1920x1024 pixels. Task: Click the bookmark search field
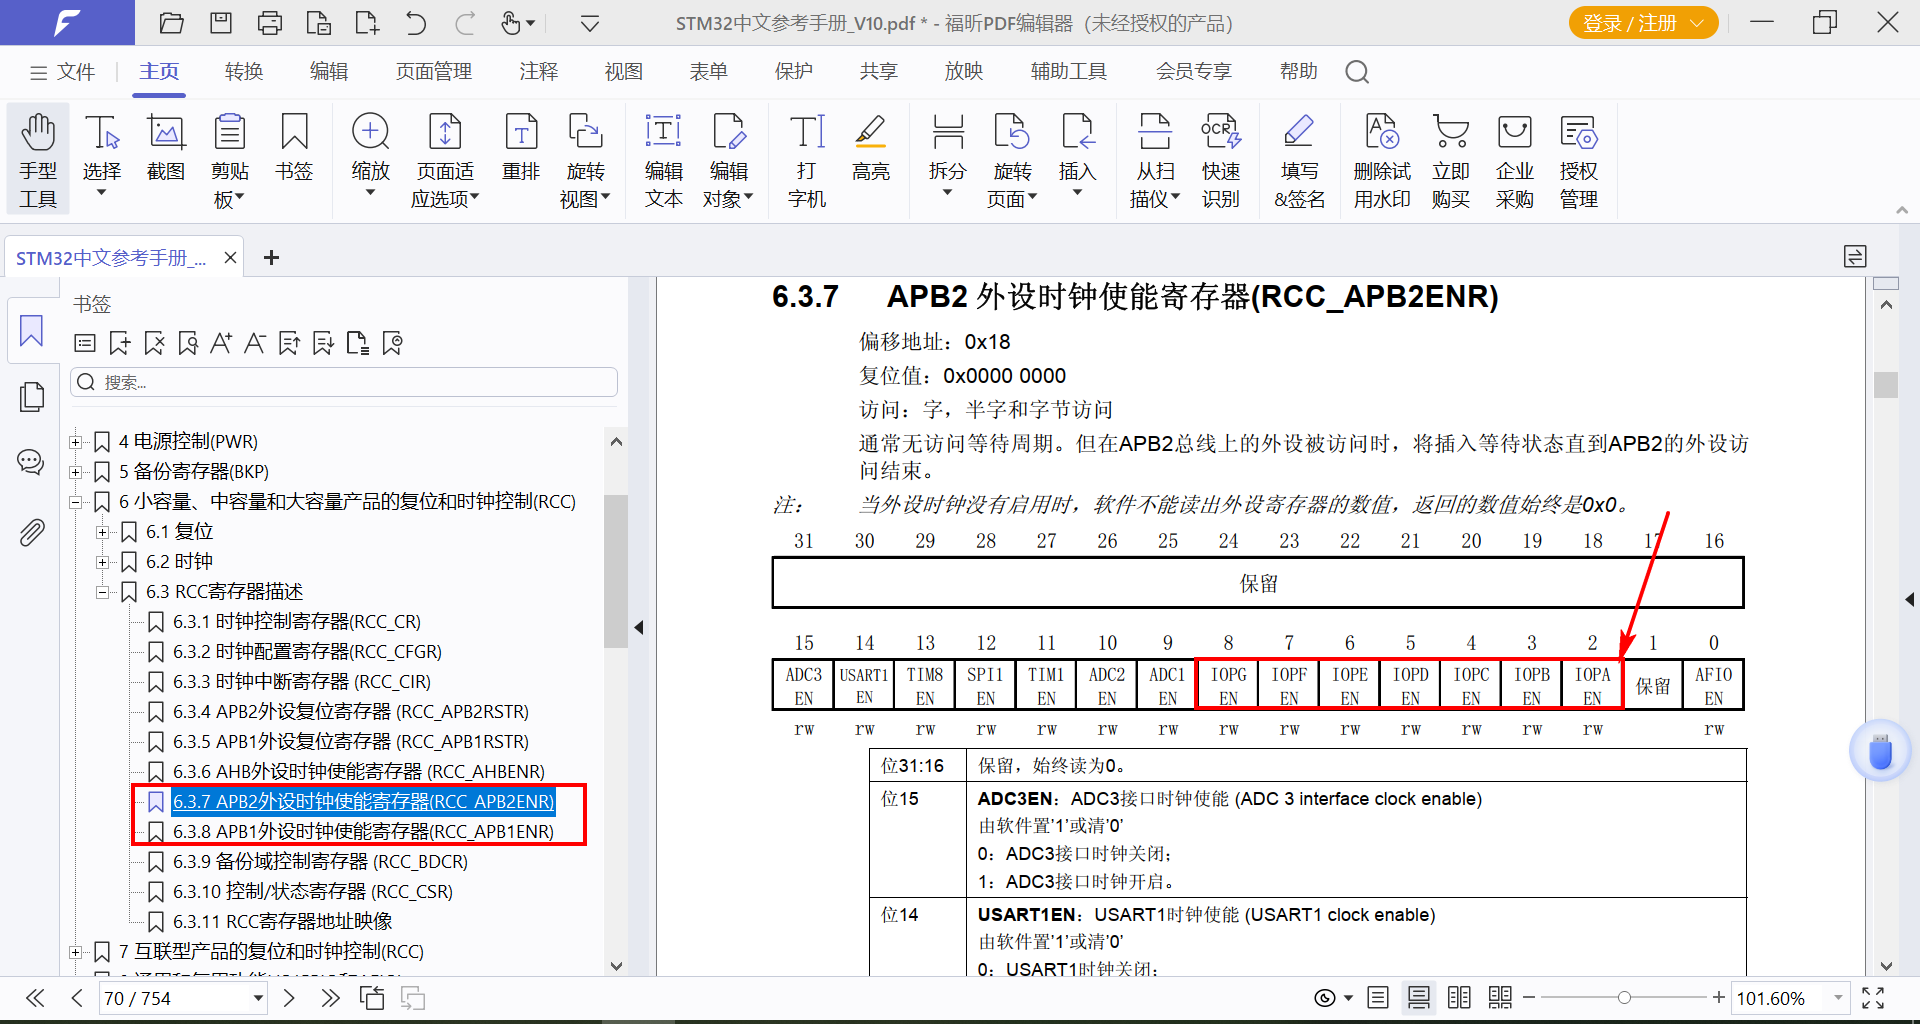[344, 382]
